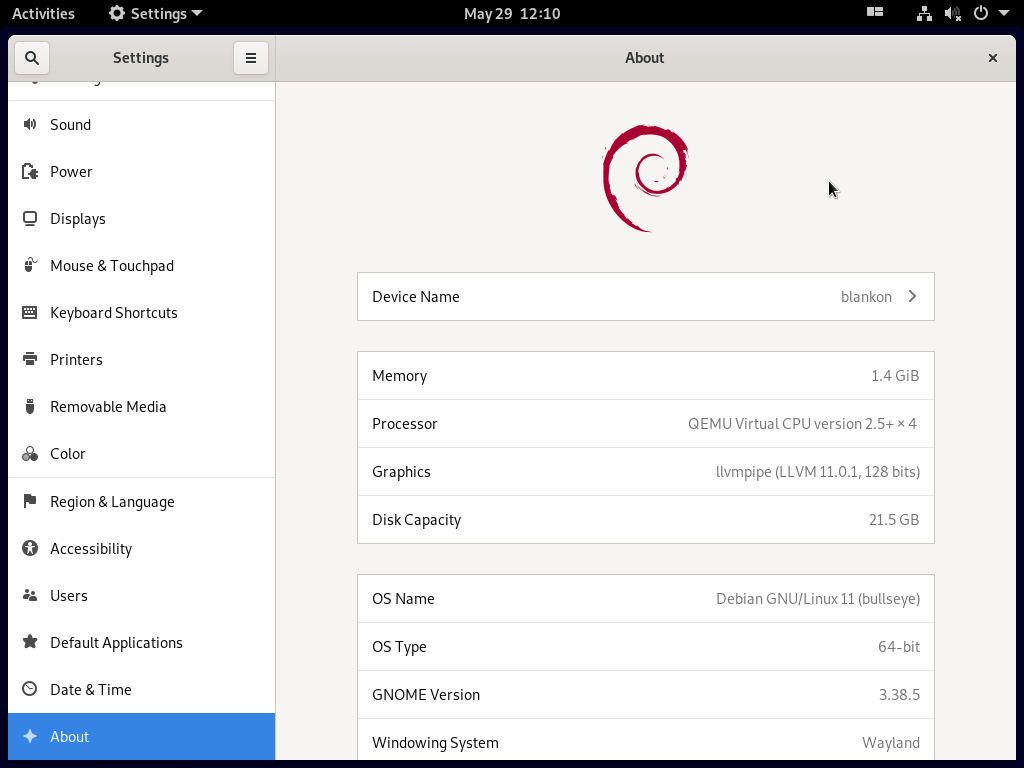Click the Sound speaker icon in sidebar
This screenshot has height=768, width=1024.
click(x=29, y=124)
